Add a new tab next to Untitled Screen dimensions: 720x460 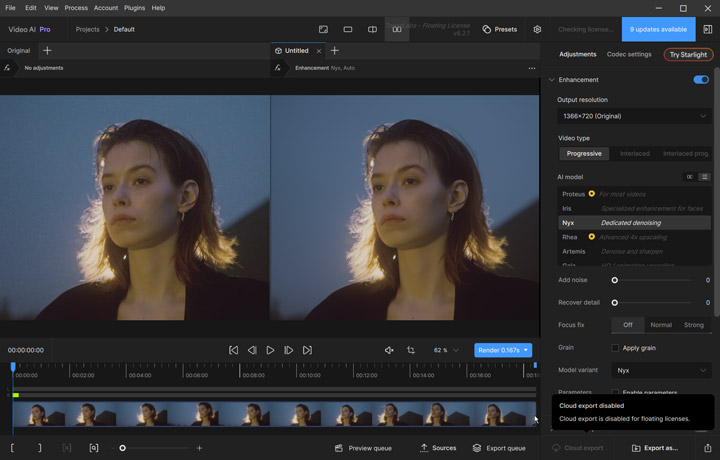(335, 50)
